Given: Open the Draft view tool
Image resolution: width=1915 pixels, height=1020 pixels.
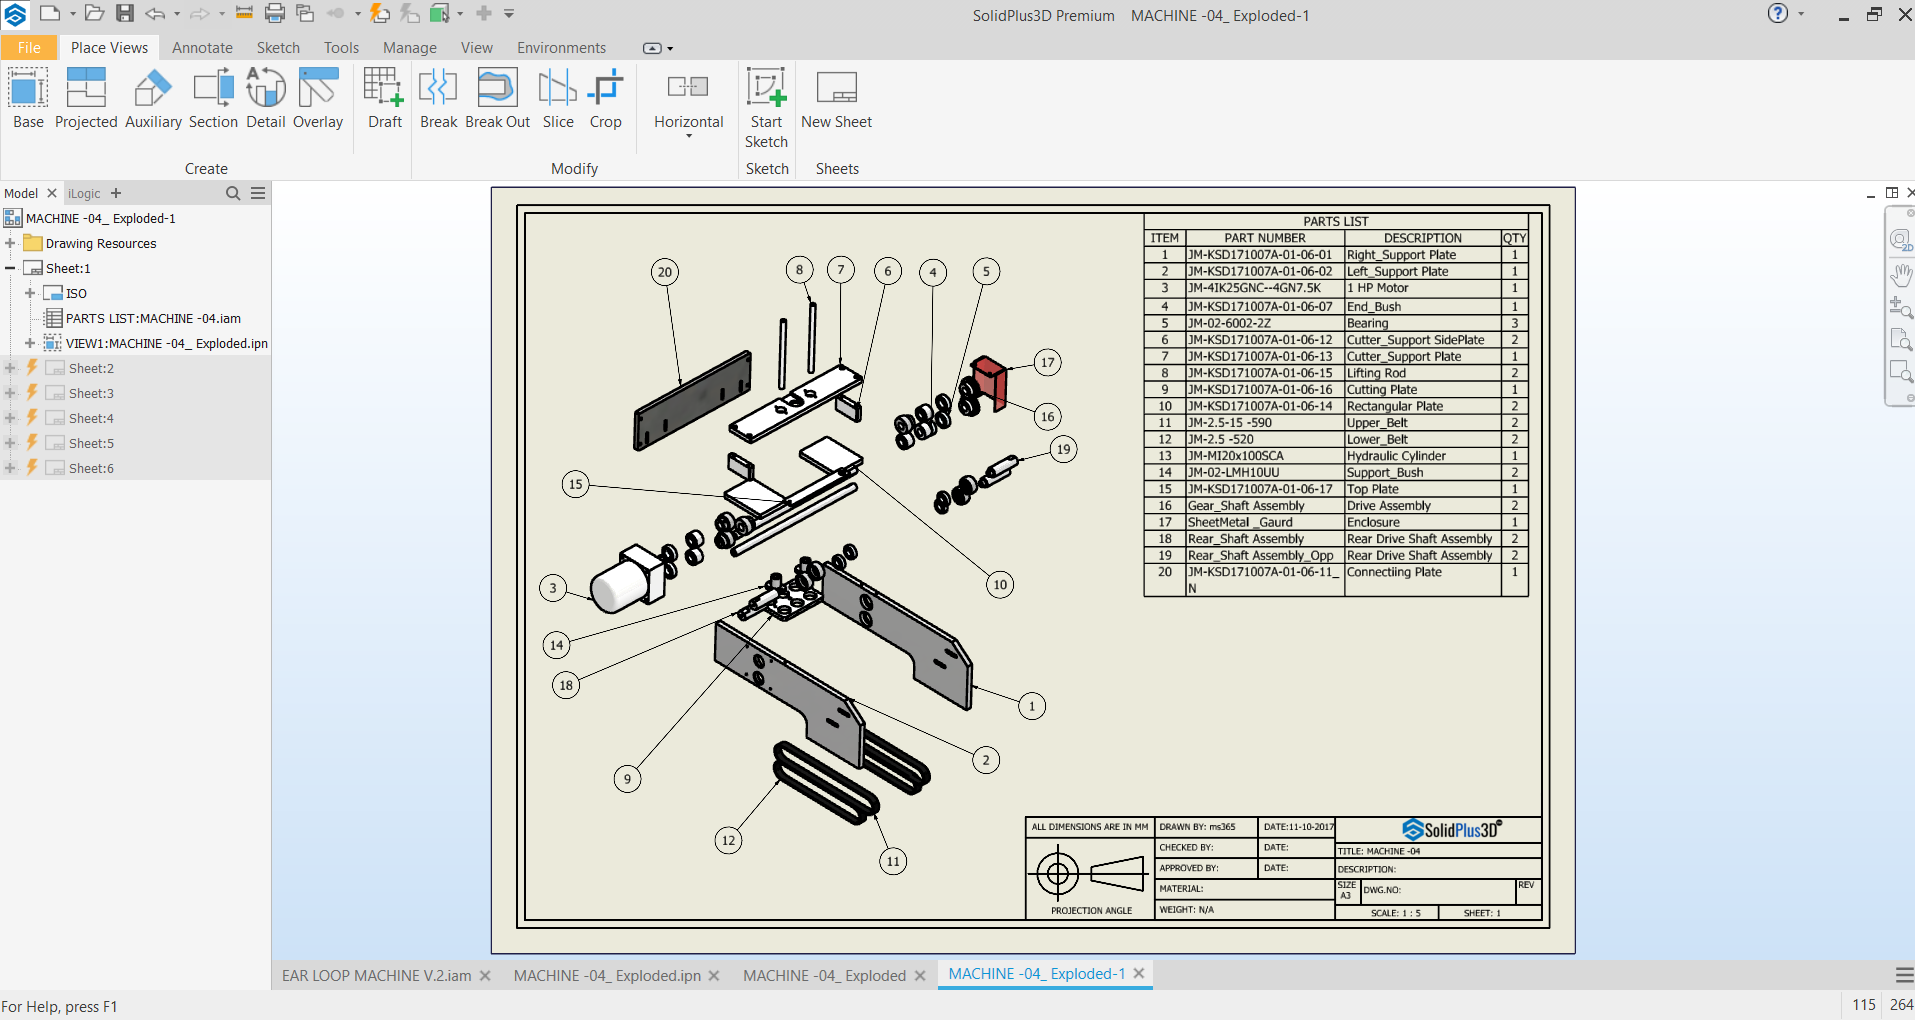Looking at the screenshot, I should click(384, 98).
